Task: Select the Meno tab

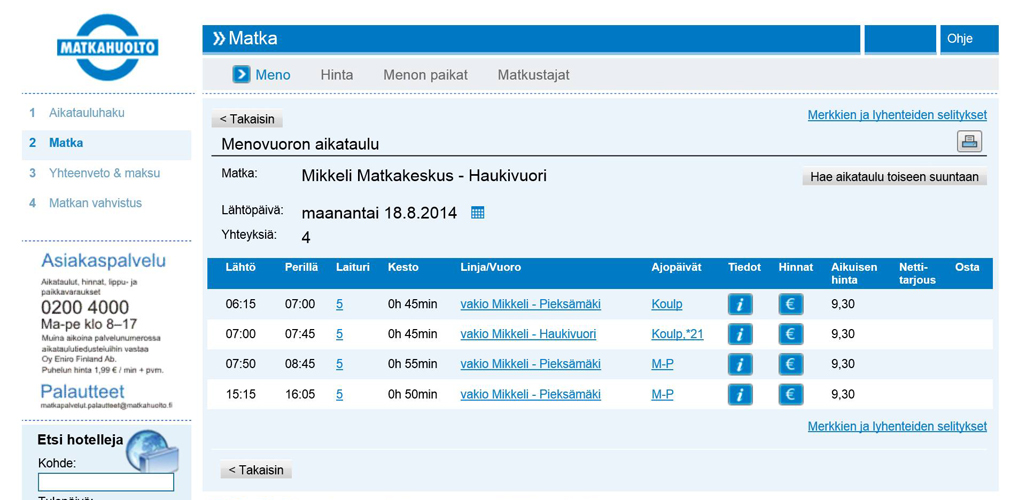Action: tap(273, 75)
